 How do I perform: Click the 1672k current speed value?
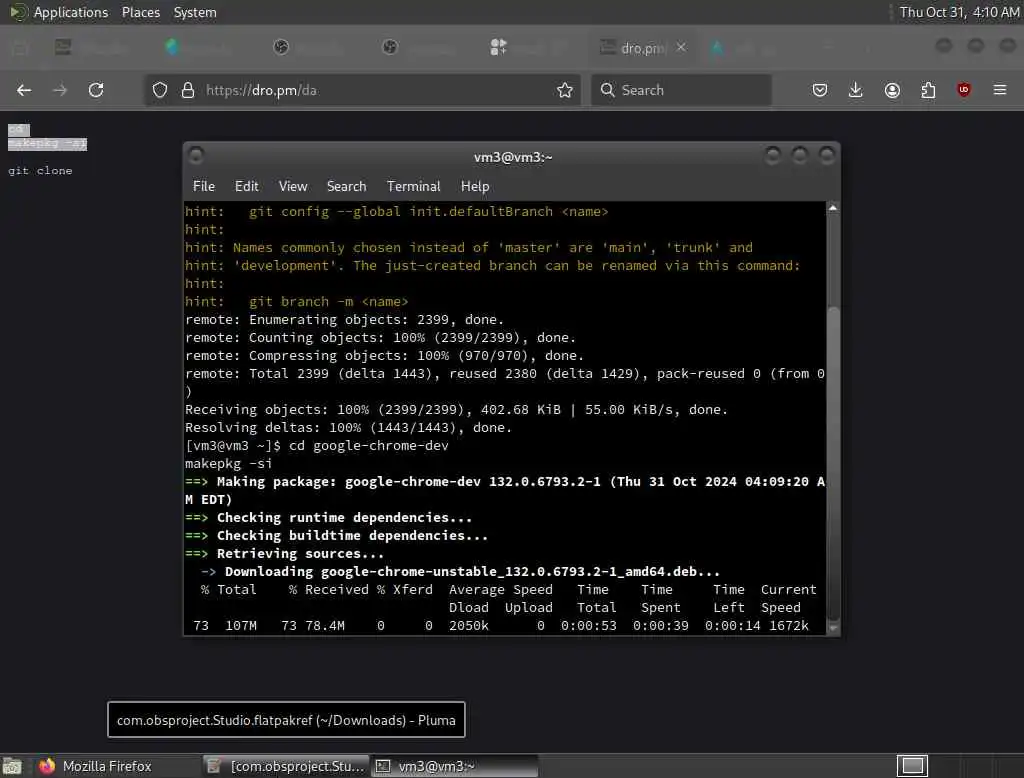click(788, 626)
